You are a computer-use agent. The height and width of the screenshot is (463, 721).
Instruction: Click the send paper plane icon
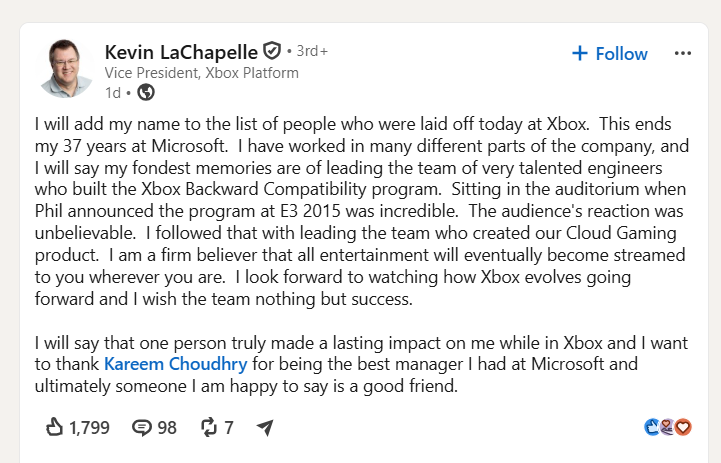265,428
